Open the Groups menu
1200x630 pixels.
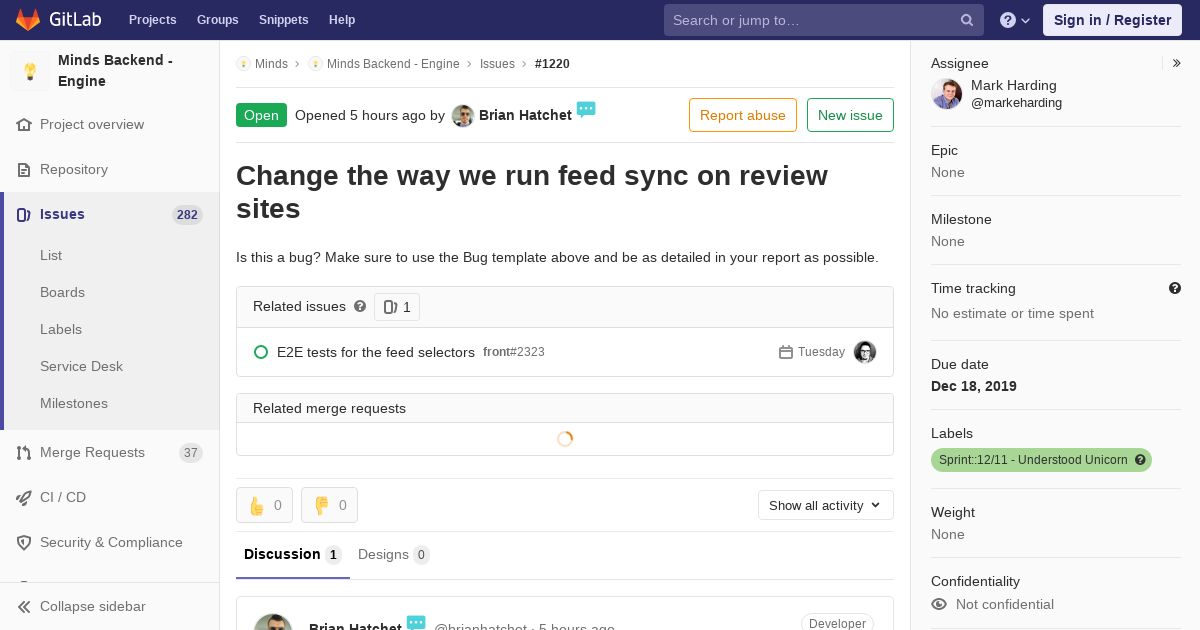[x=218, y=20]
